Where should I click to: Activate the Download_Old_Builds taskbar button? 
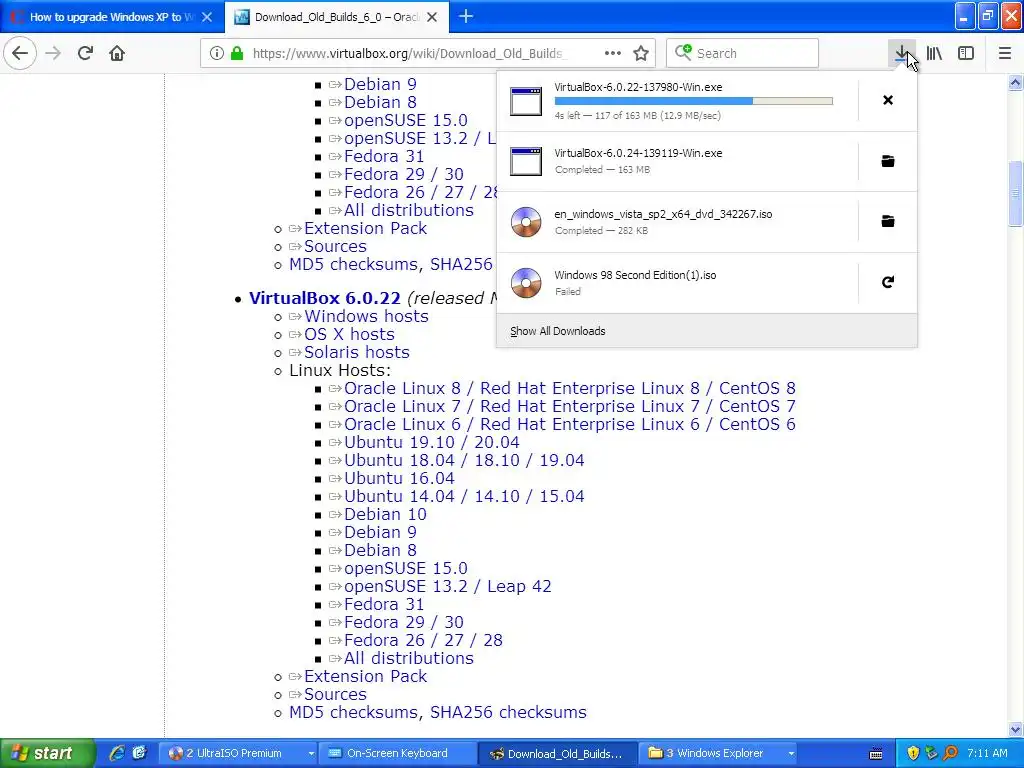coord(556,753)
